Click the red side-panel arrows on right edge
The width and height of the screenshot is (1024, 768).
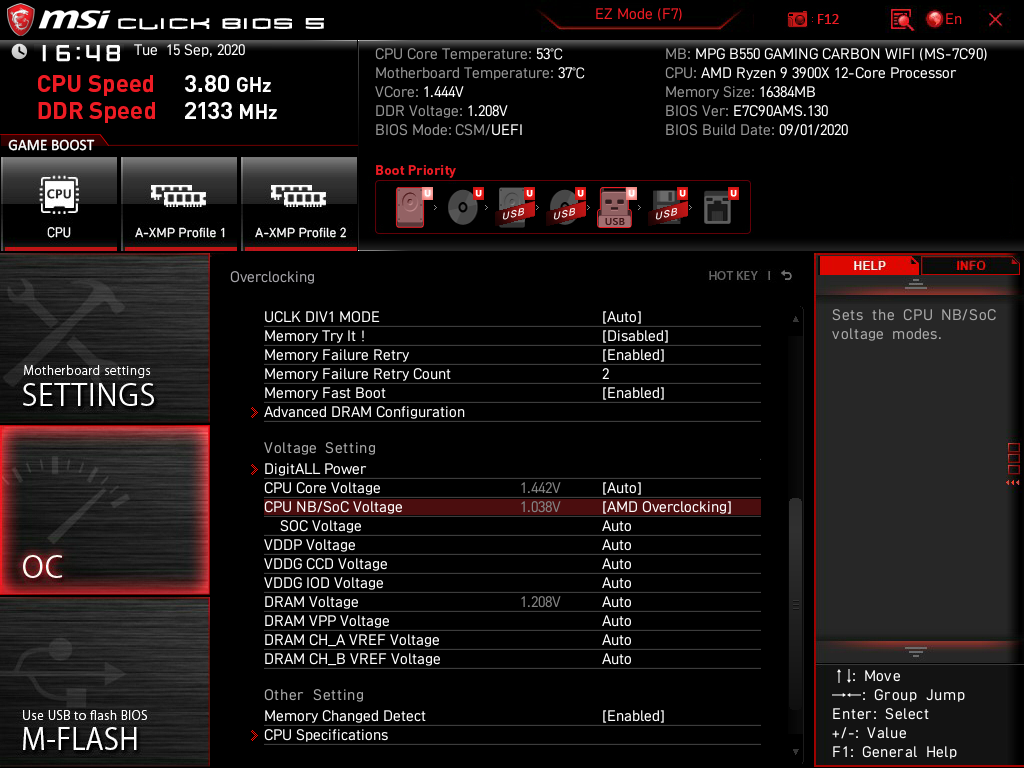1013,482
